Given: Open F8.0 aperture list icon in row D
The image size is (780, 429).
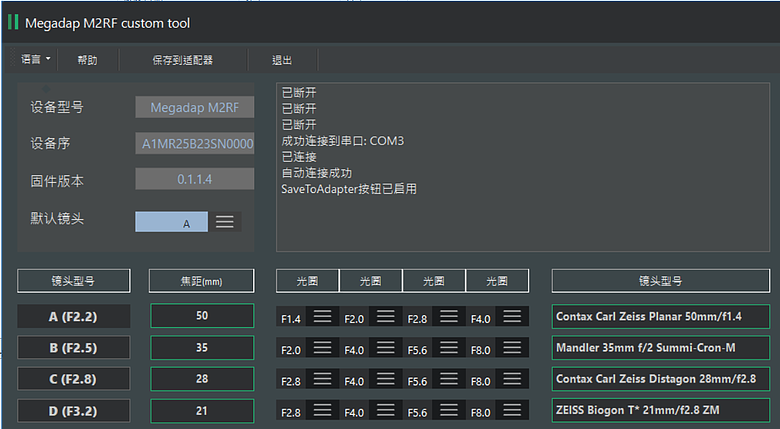Looking at the screenshot, I should [x=512, y=411].
